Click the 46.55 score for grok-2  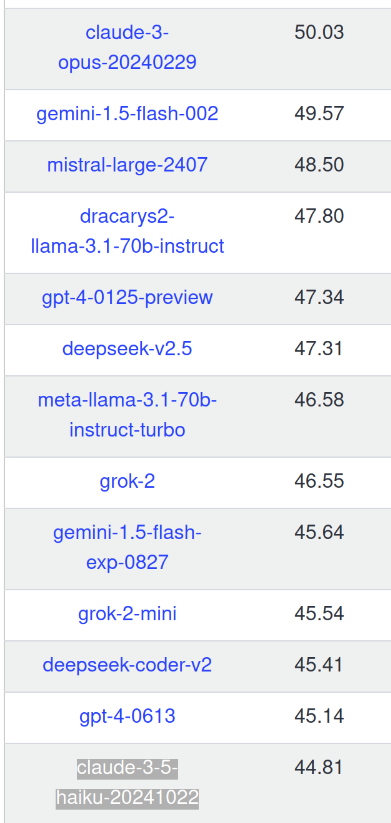click(319, 481)
